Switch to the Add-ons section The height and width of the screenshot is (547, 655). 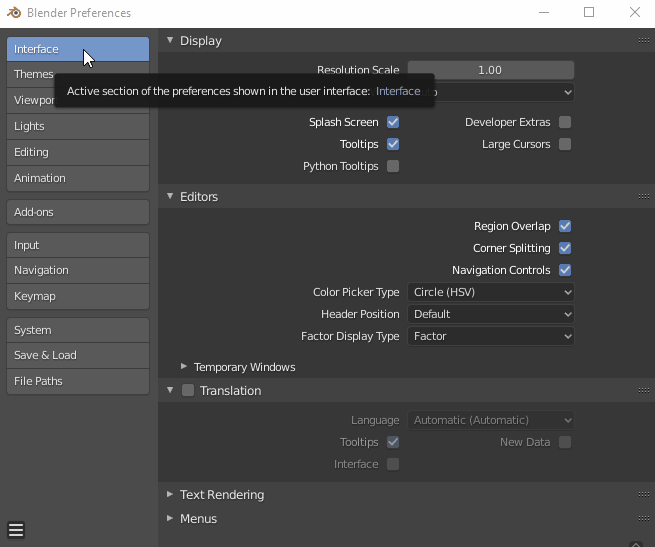78,212
